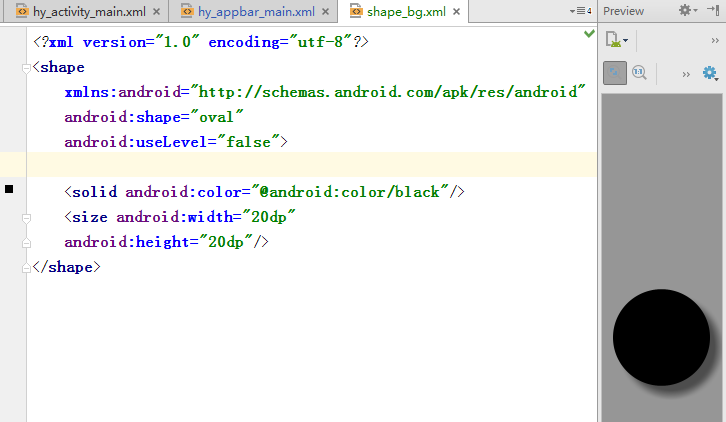Click the Preview panel title

coord(623,11)
